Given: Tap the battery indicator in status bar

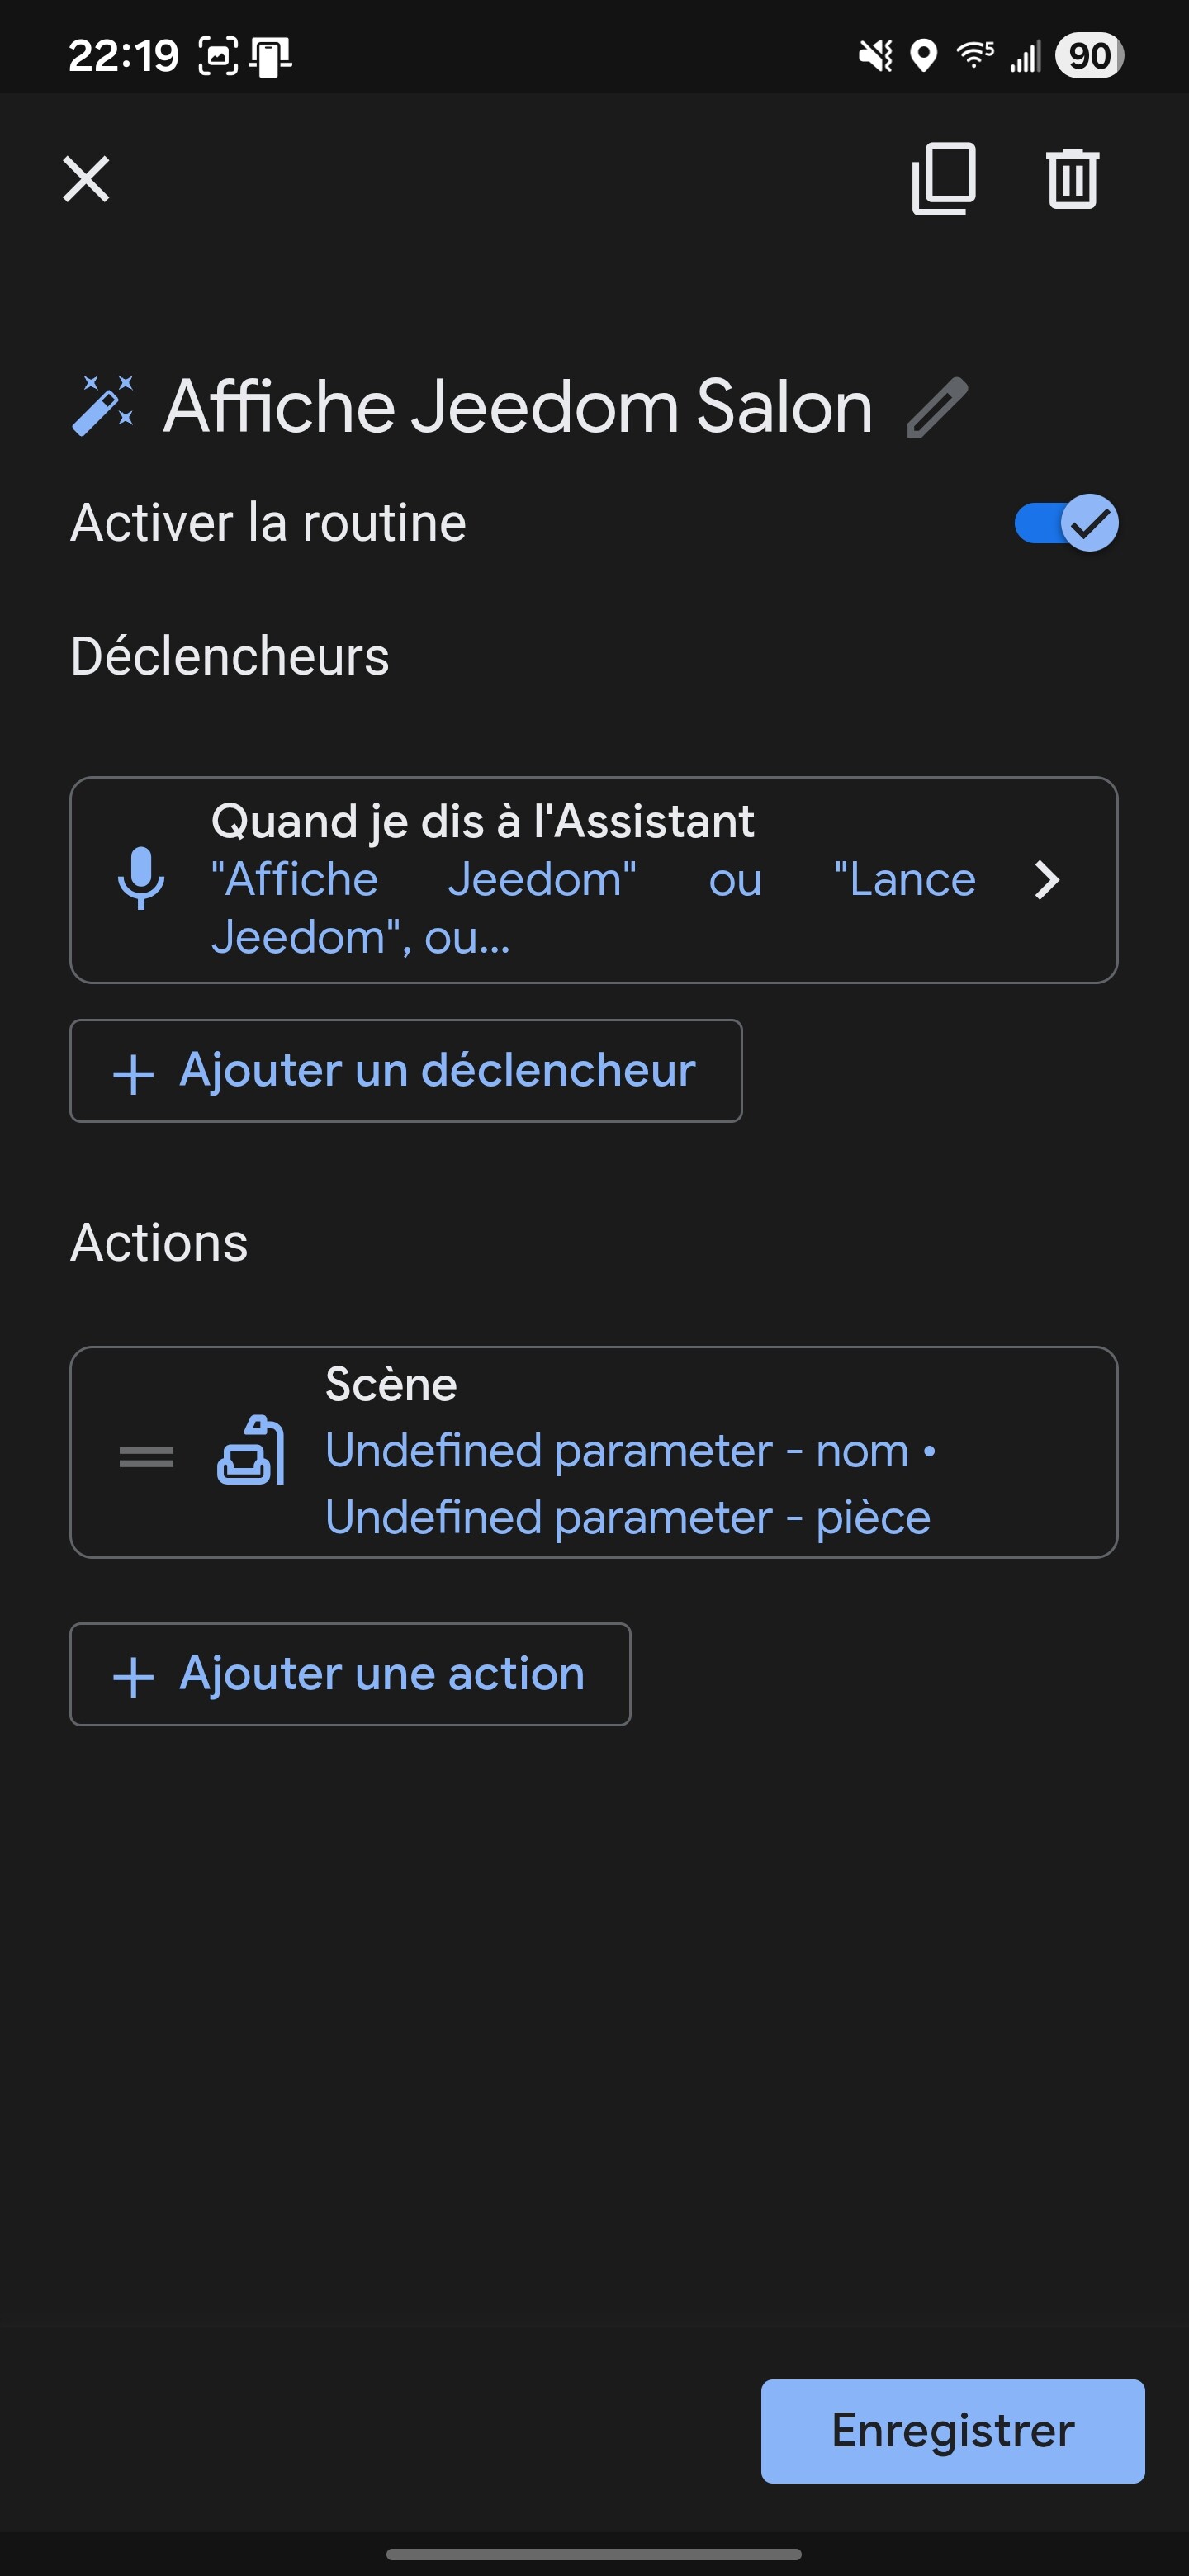Looking at the screenshot, I should click(x=1089, y=55).
